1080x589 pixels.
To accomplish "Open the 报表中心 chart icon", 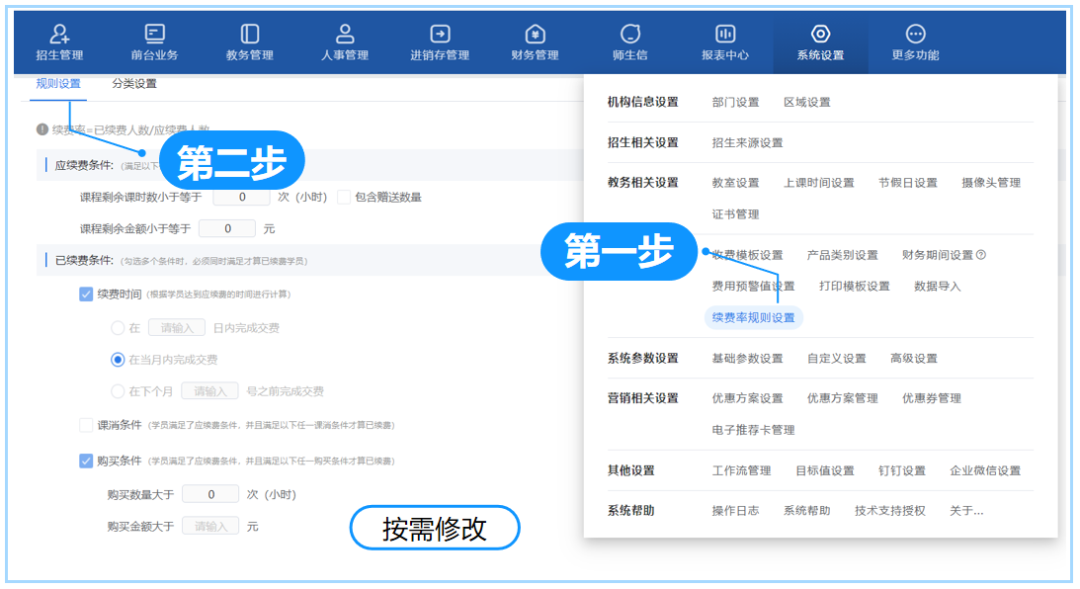I will pos(725,35).
